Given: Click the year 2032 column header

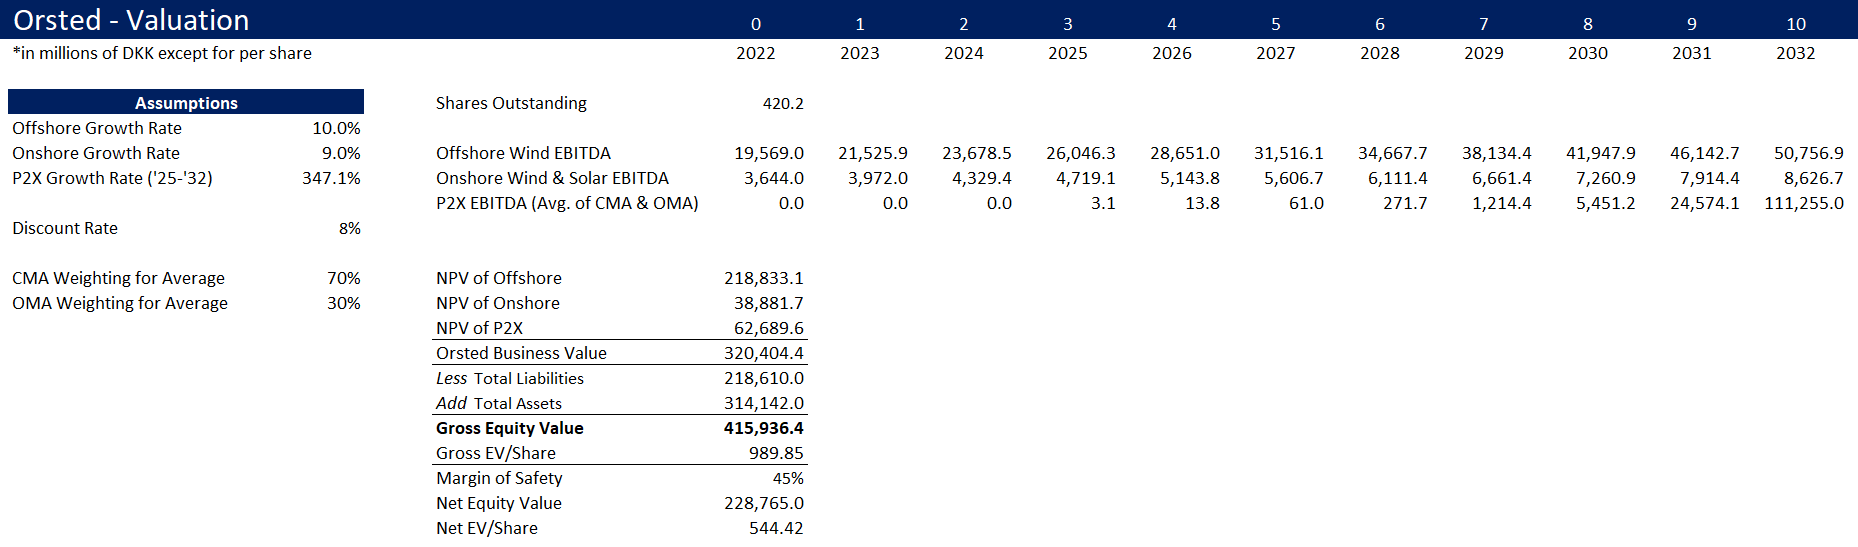Looking at the screenshot, I should pos(1796,53).
